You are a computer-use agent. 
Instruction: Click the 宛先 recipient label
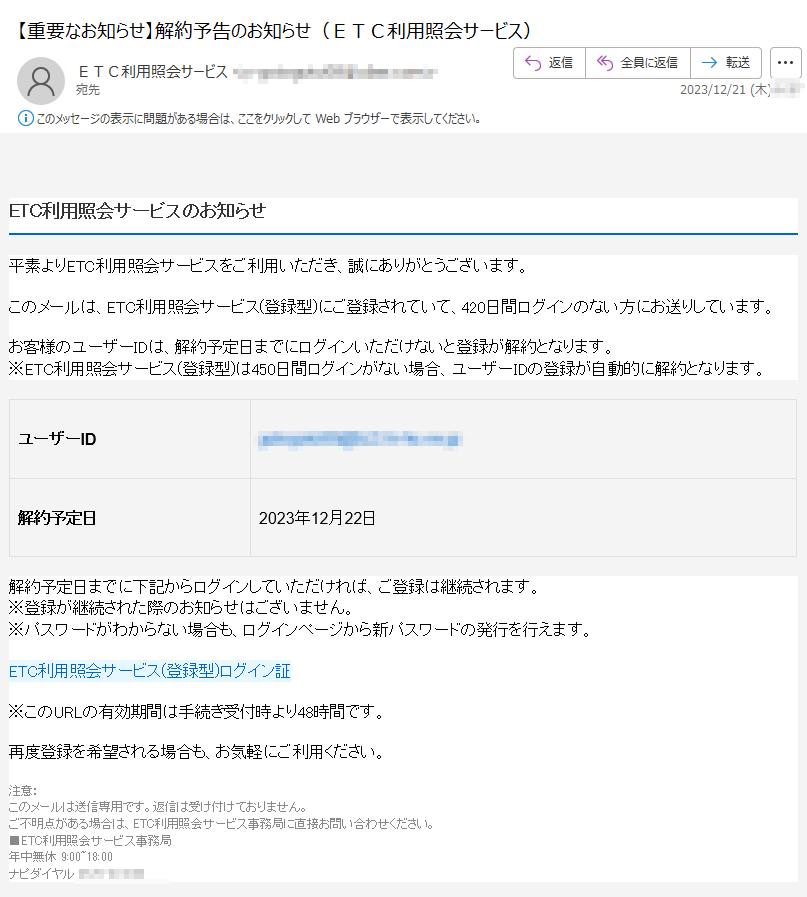87,90
